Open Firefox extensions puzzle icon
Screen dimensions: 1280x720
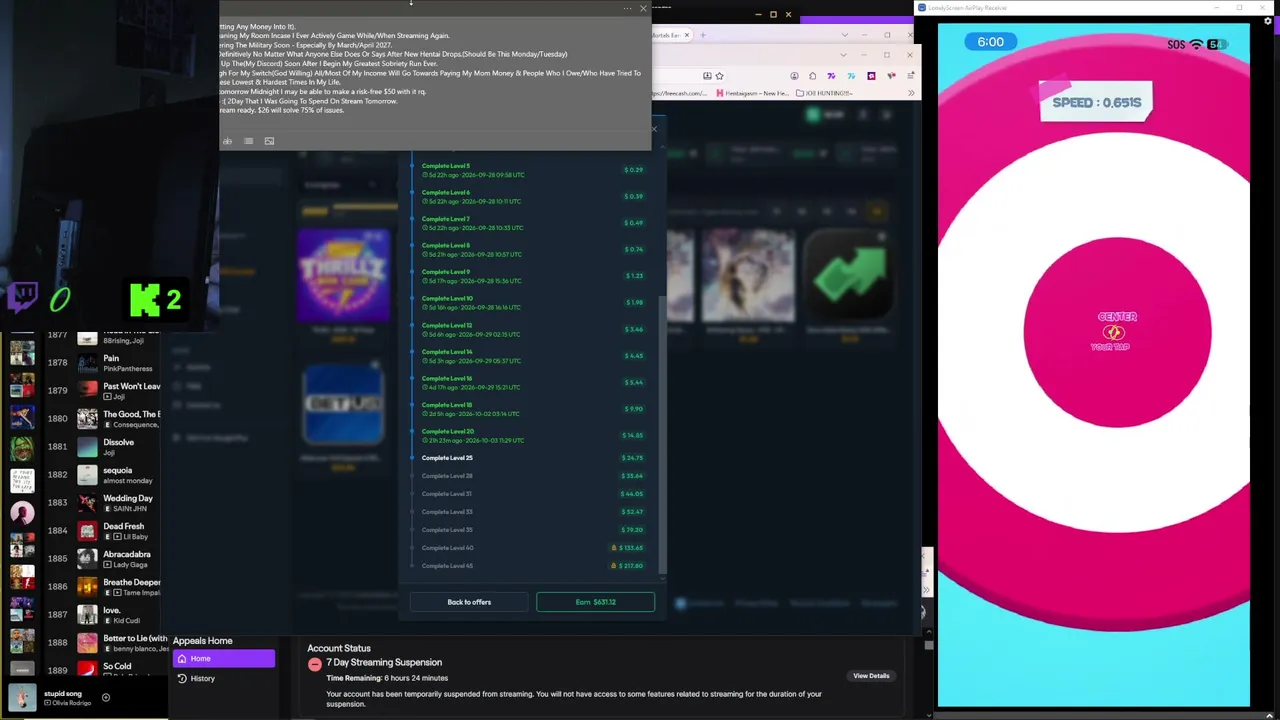click(812, 76)
